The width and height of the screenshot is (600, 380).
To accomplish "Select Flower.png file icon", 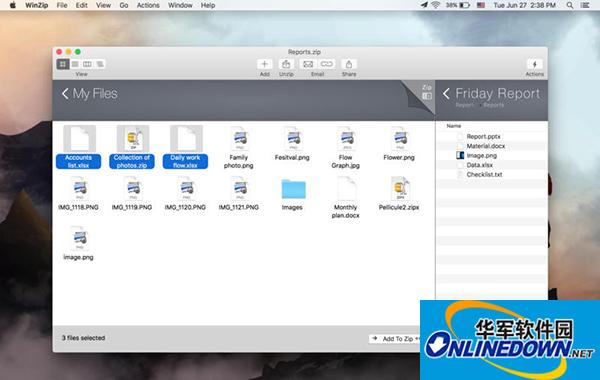I will (x=399, y=139).
